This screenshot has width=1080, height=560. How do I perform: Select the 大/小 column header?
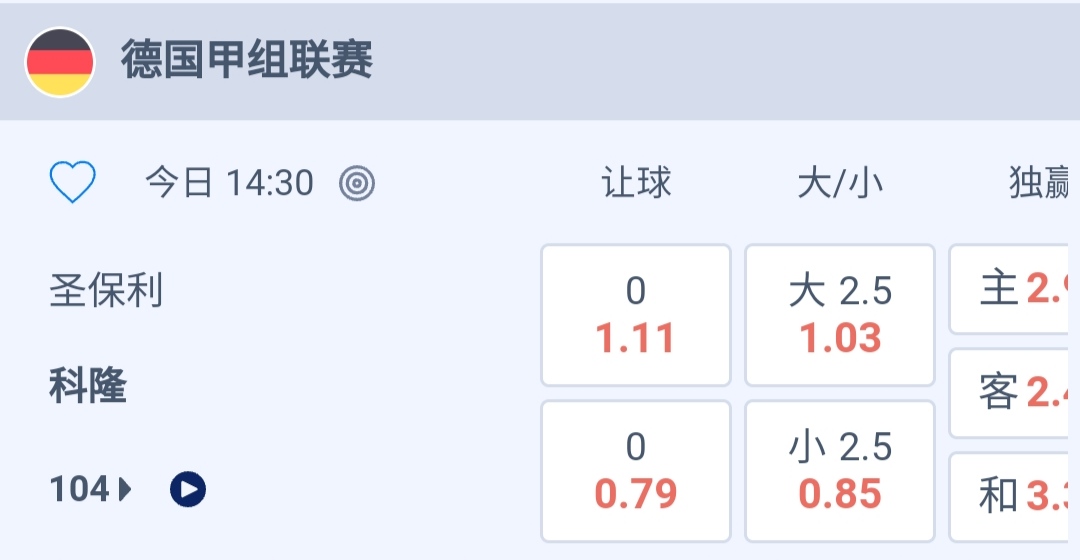pos(840,183)
